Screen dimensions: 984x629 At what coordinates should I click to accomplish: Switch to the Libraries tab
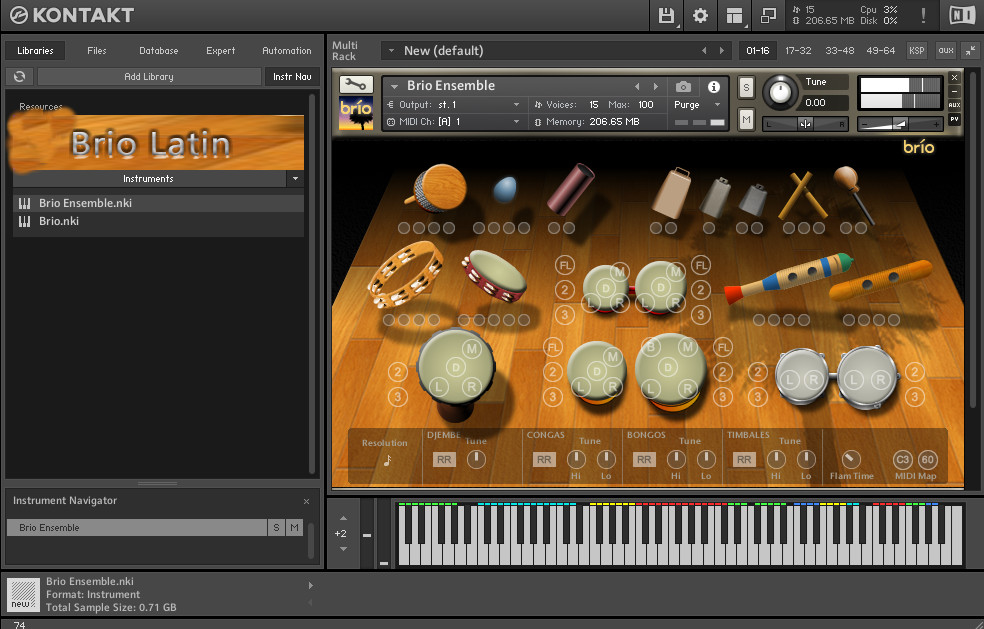[x=35, y=51]
